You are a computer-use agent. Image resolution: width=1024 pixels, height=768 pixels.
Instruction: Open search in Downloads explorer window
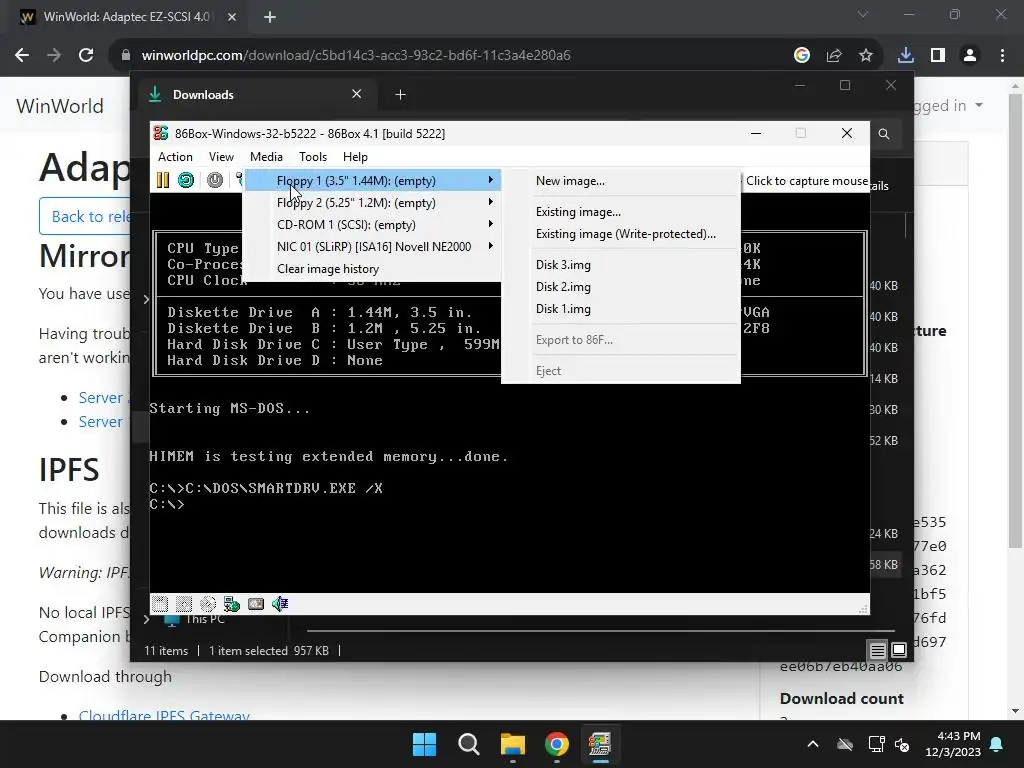pyautogui.click(x=884, y=134)
